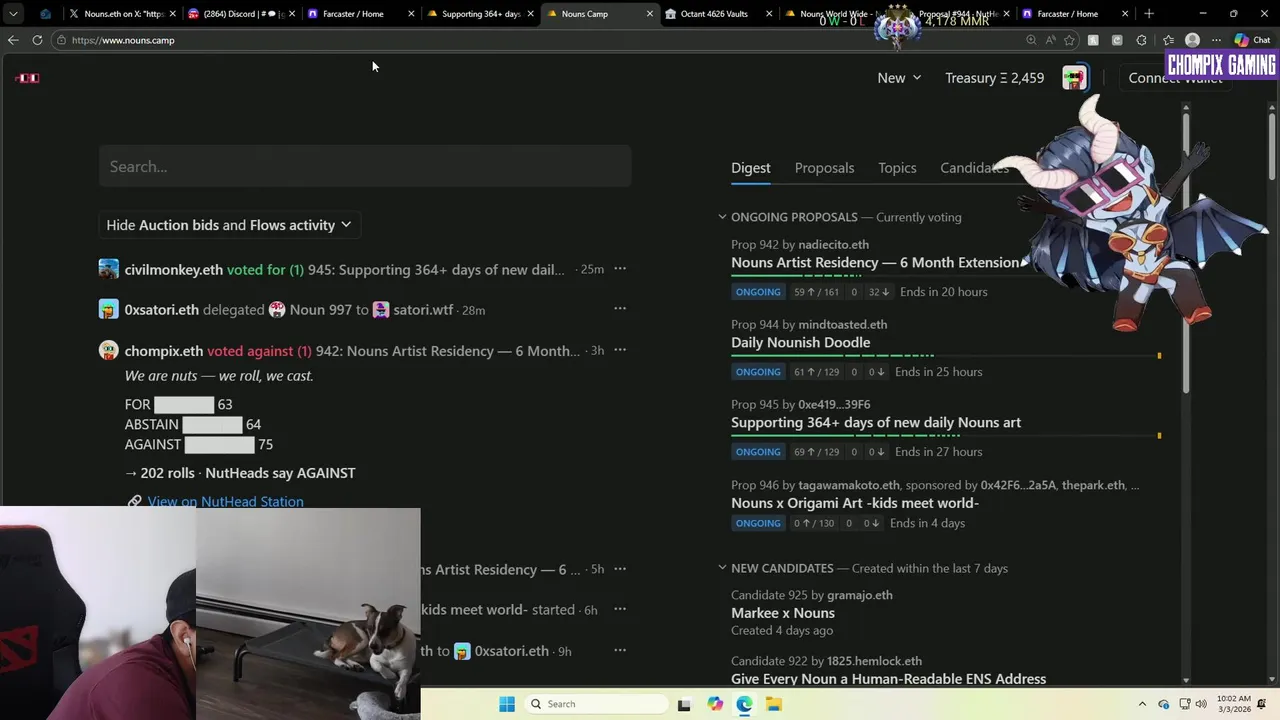Open 1825.hemlock.eth's profile from Candidate 922
The image size is (1280, 720).
[x=874, y=661]
